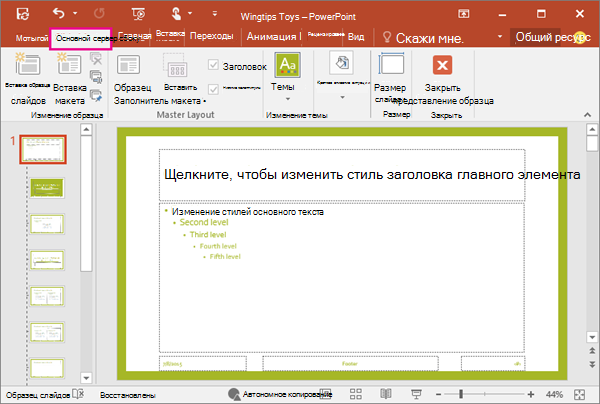Click the Вставить placeholder icon
The height and width of the screenshot is (404, 600).
175,66
